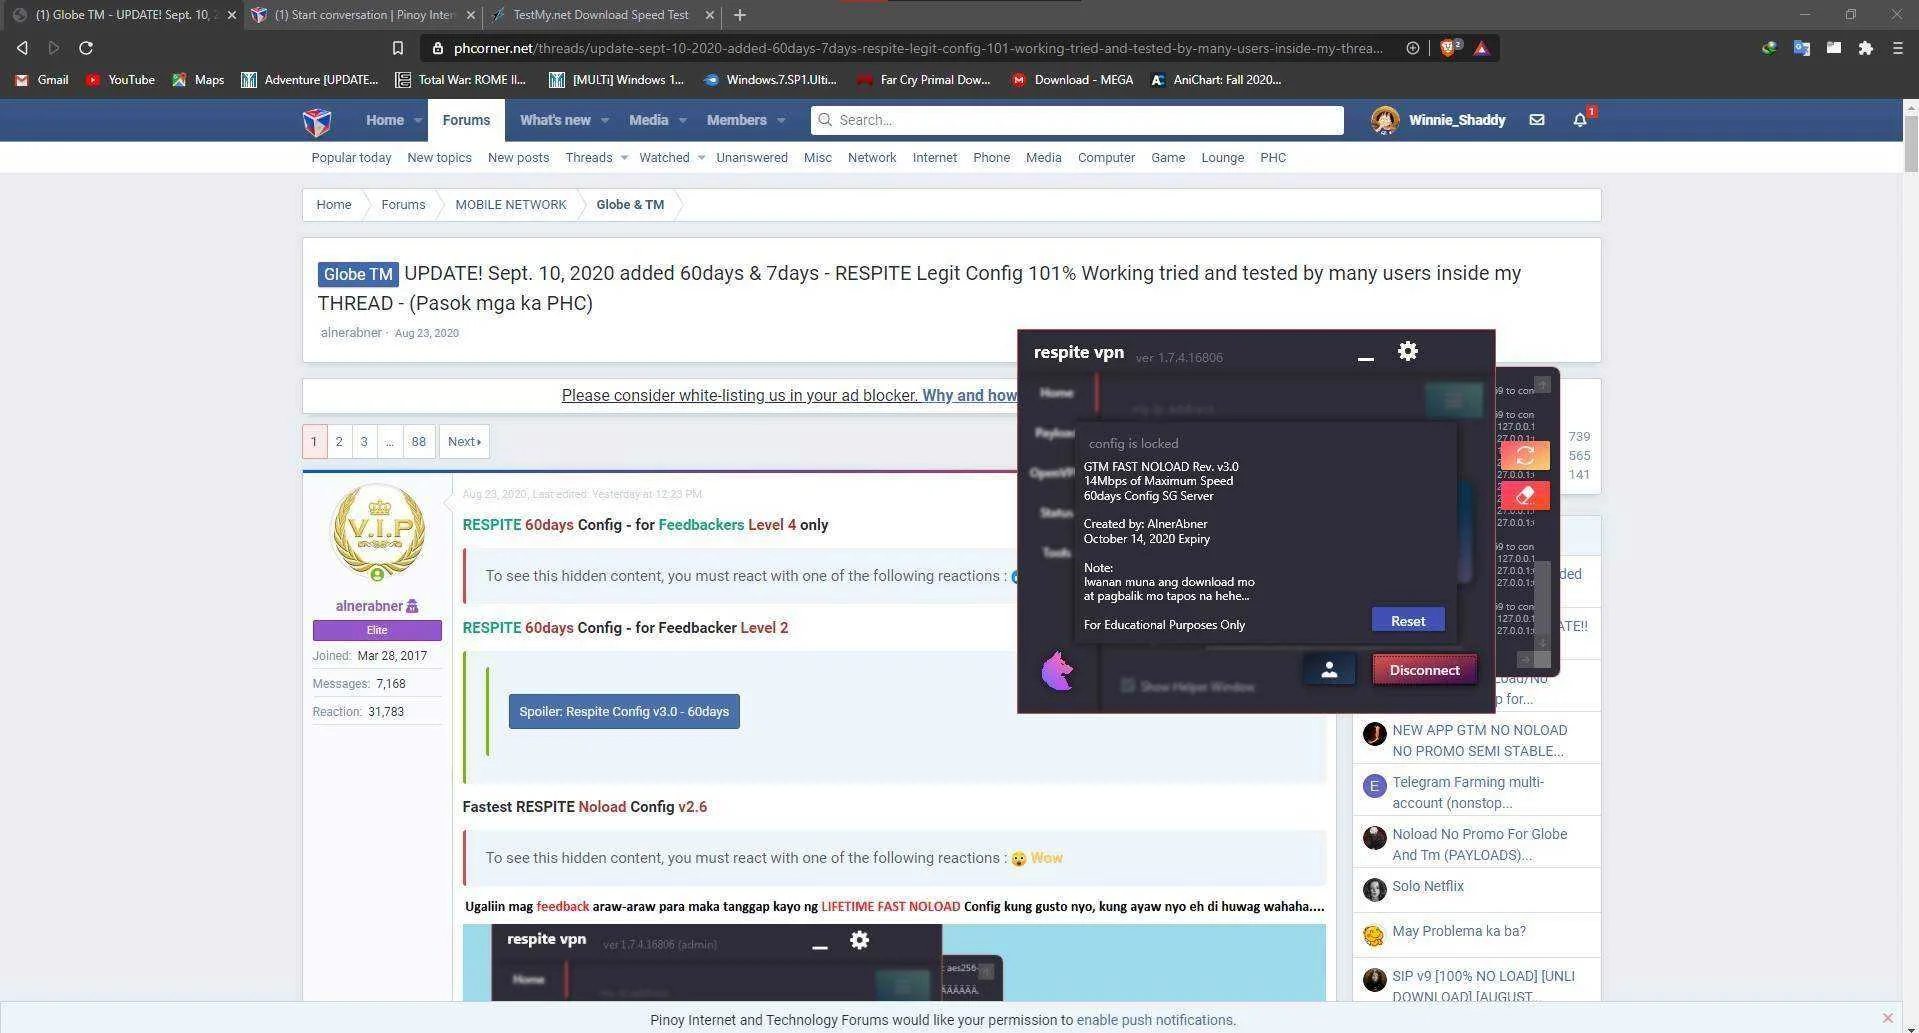Bookmark this page icon
Screen dimensions: 1919x1033
point(397,48)
